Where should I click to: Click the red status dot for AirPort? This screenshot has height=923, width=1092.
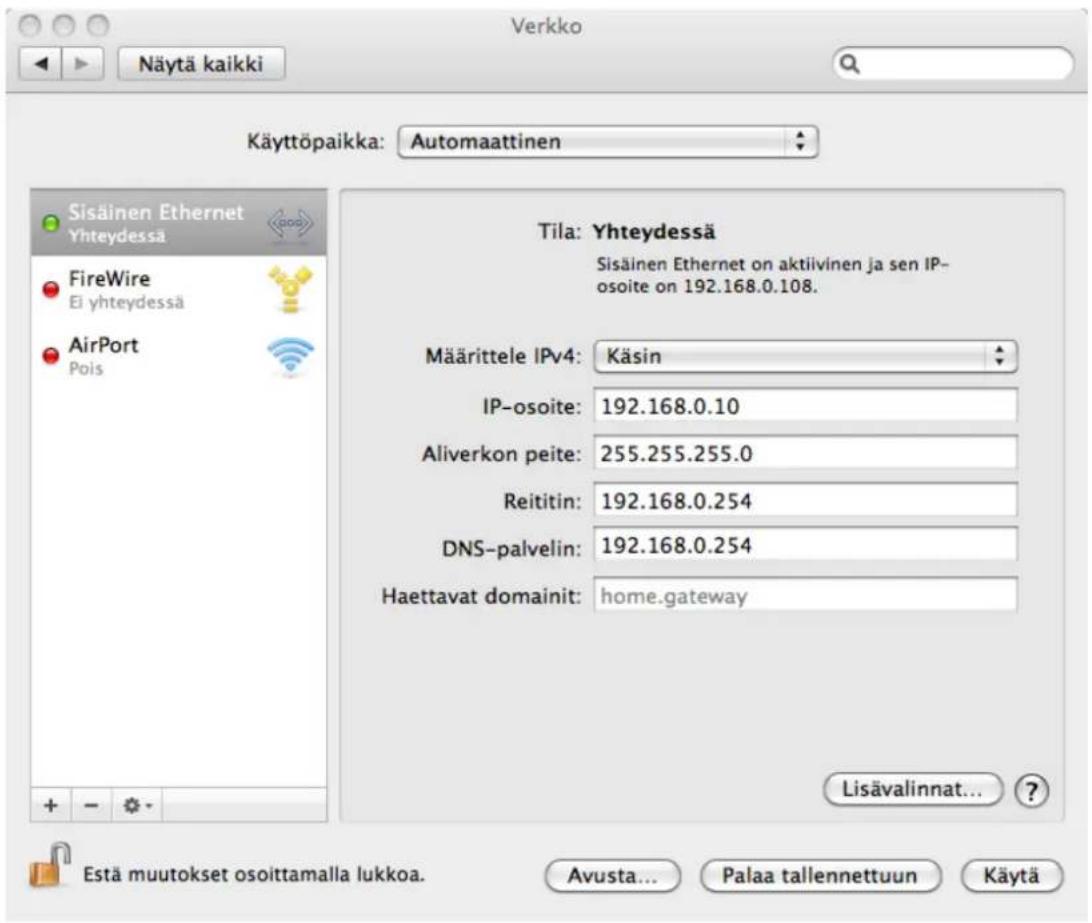point(50,356)
